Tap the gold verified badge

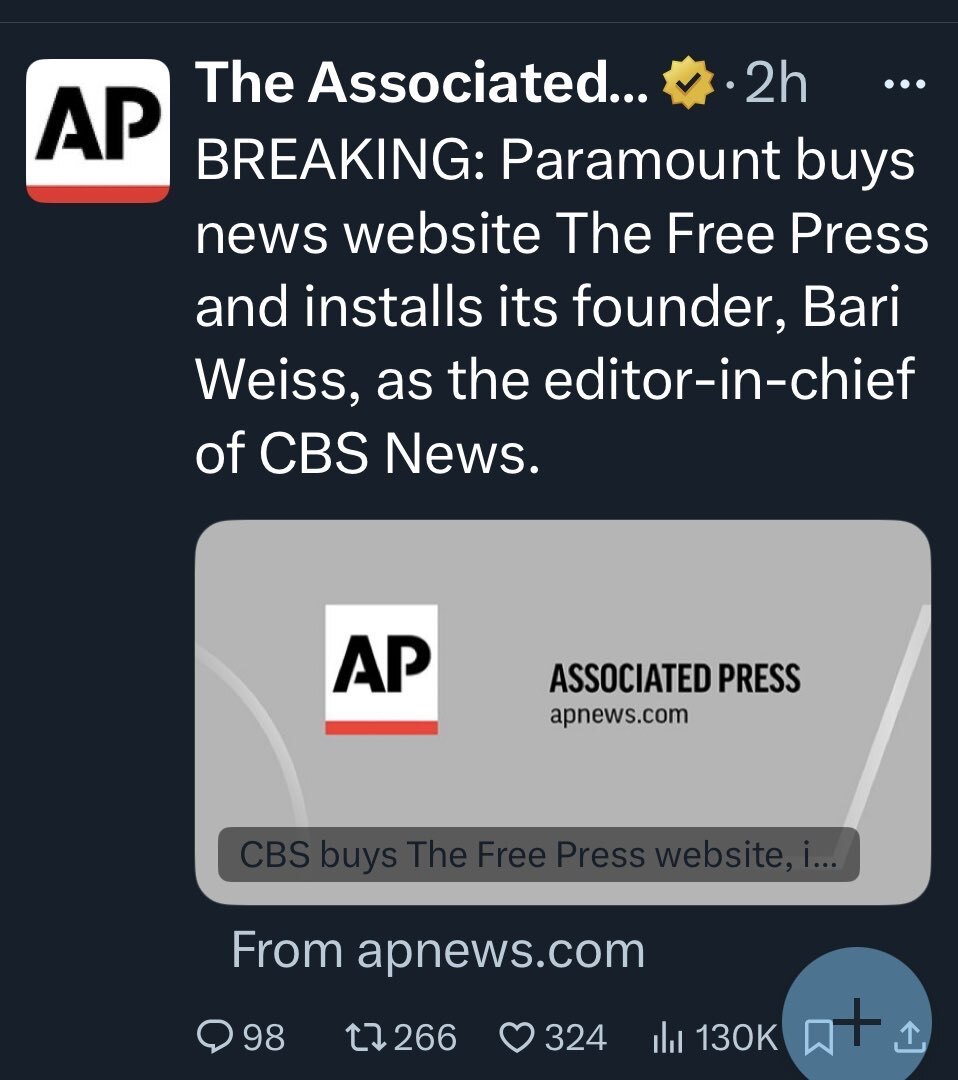687,83
